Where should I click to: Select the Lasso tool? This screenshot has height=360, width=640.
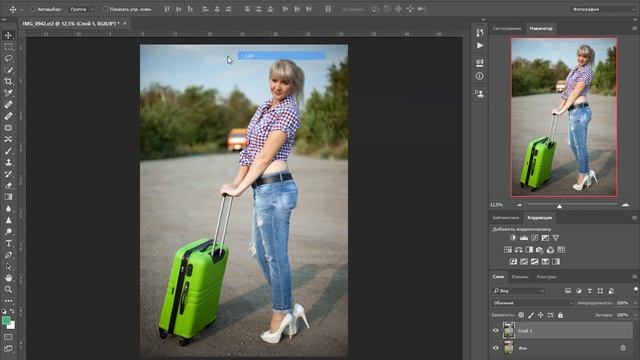[8, 58]
